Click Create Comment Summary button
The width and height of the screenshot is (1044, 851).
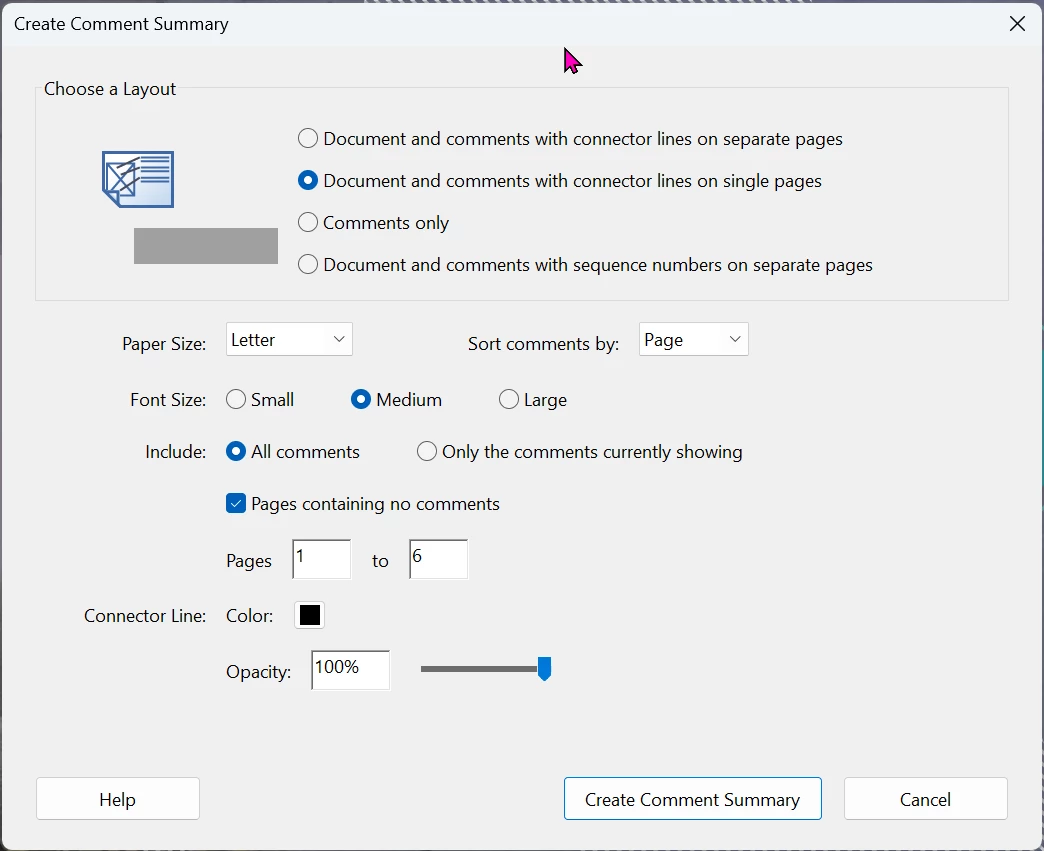click(x=692, y=799)
